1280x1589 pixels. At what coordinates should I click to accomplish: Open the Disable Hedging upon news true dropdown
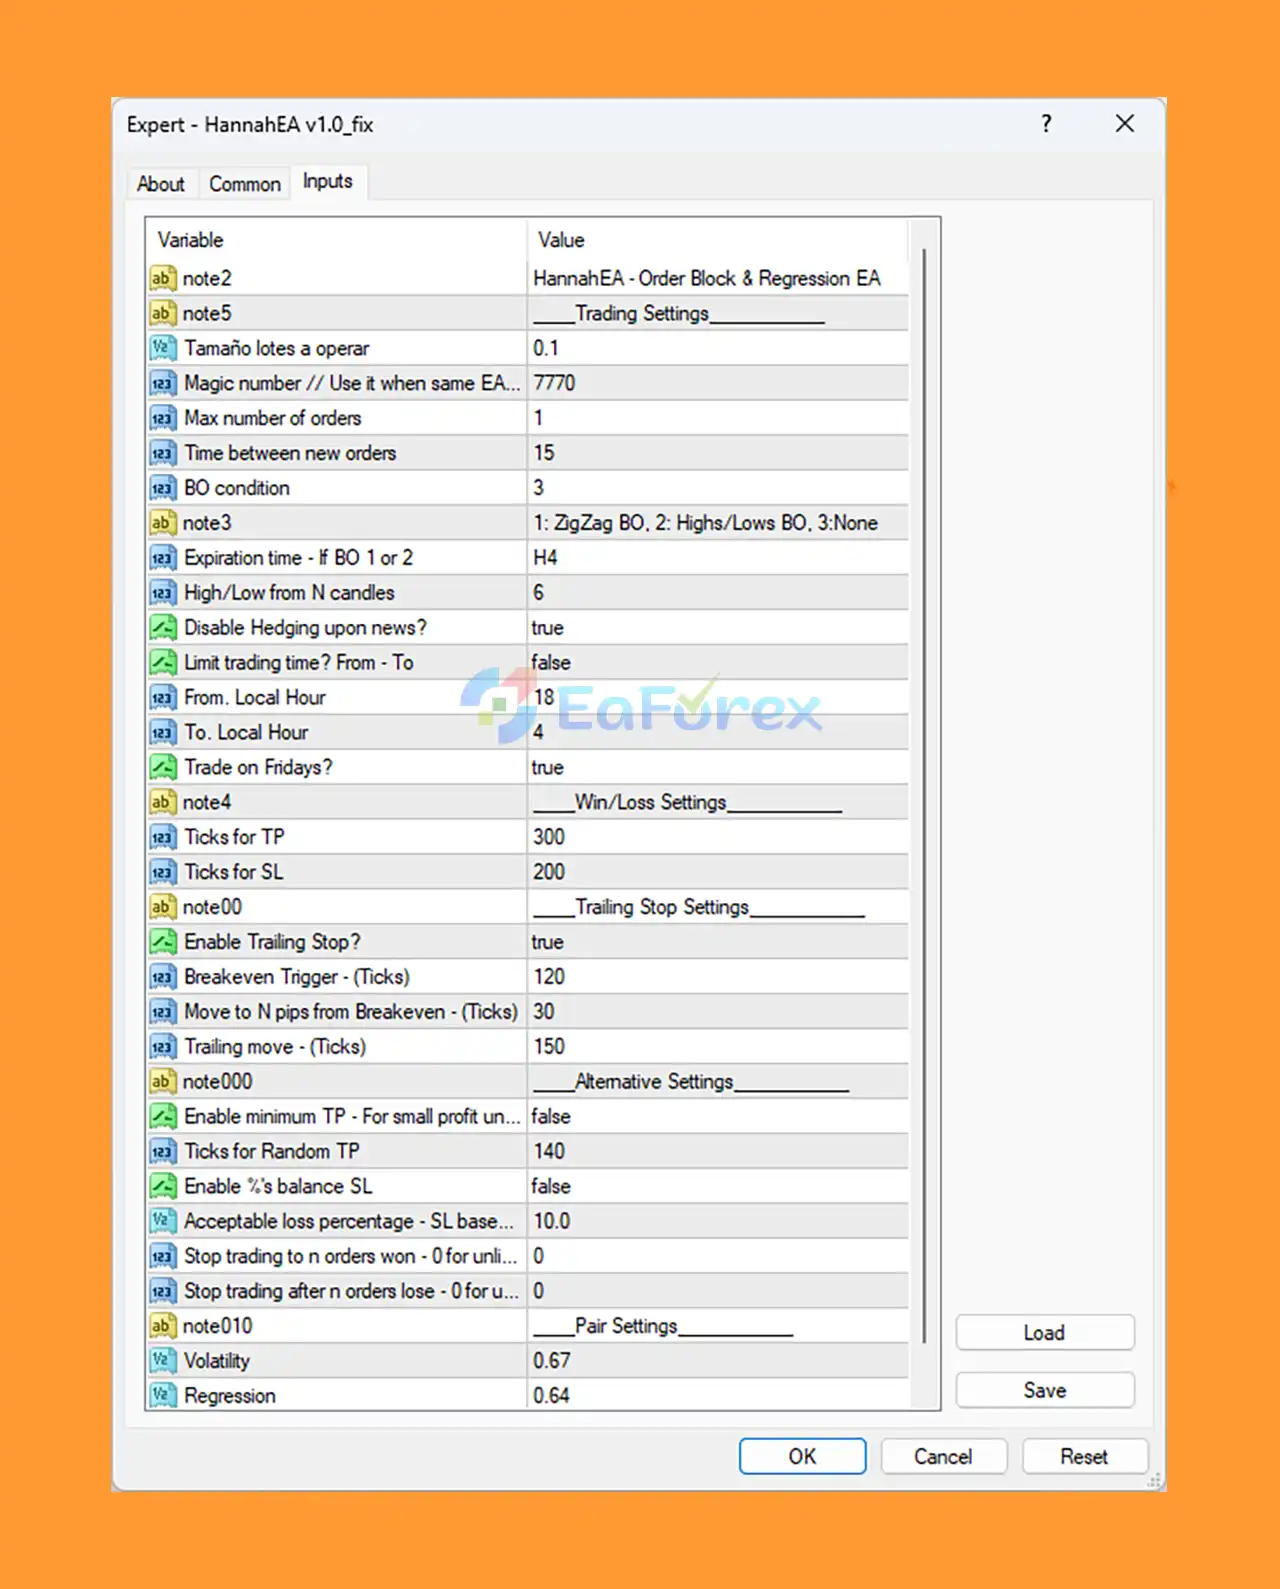[x=717, y=628]
